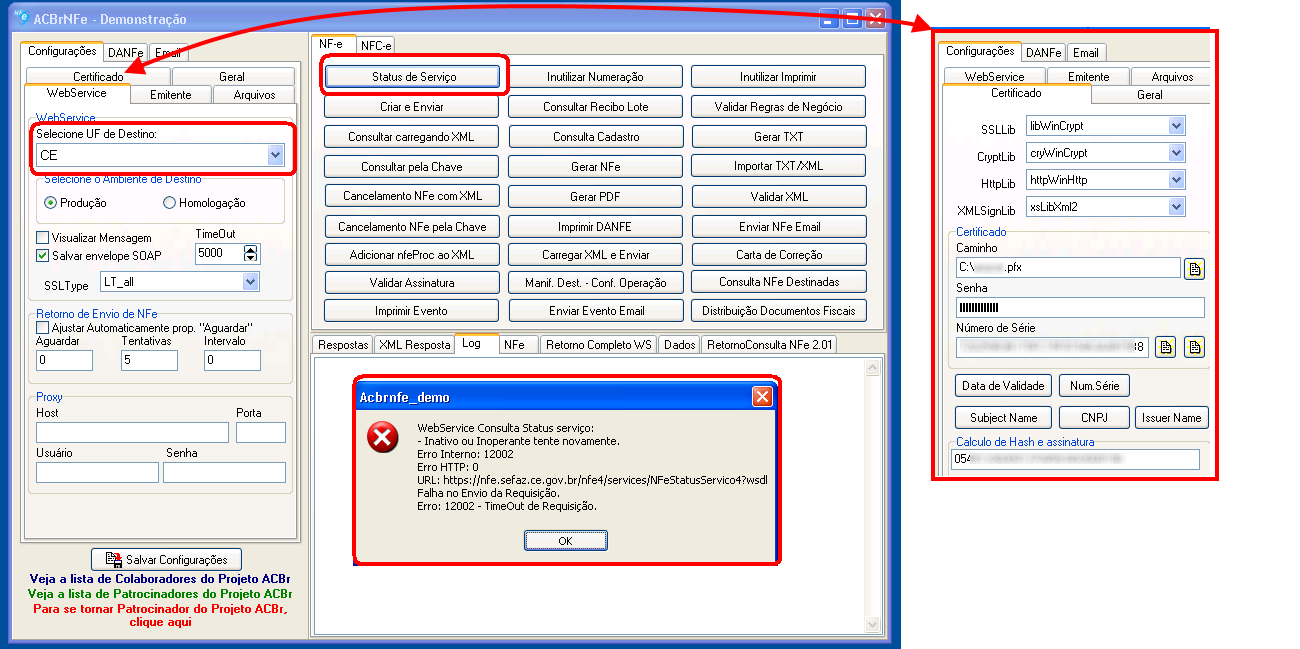
Task: Open the RetornoConsulta NFe 2.01 tab
Action: (768, 344)
